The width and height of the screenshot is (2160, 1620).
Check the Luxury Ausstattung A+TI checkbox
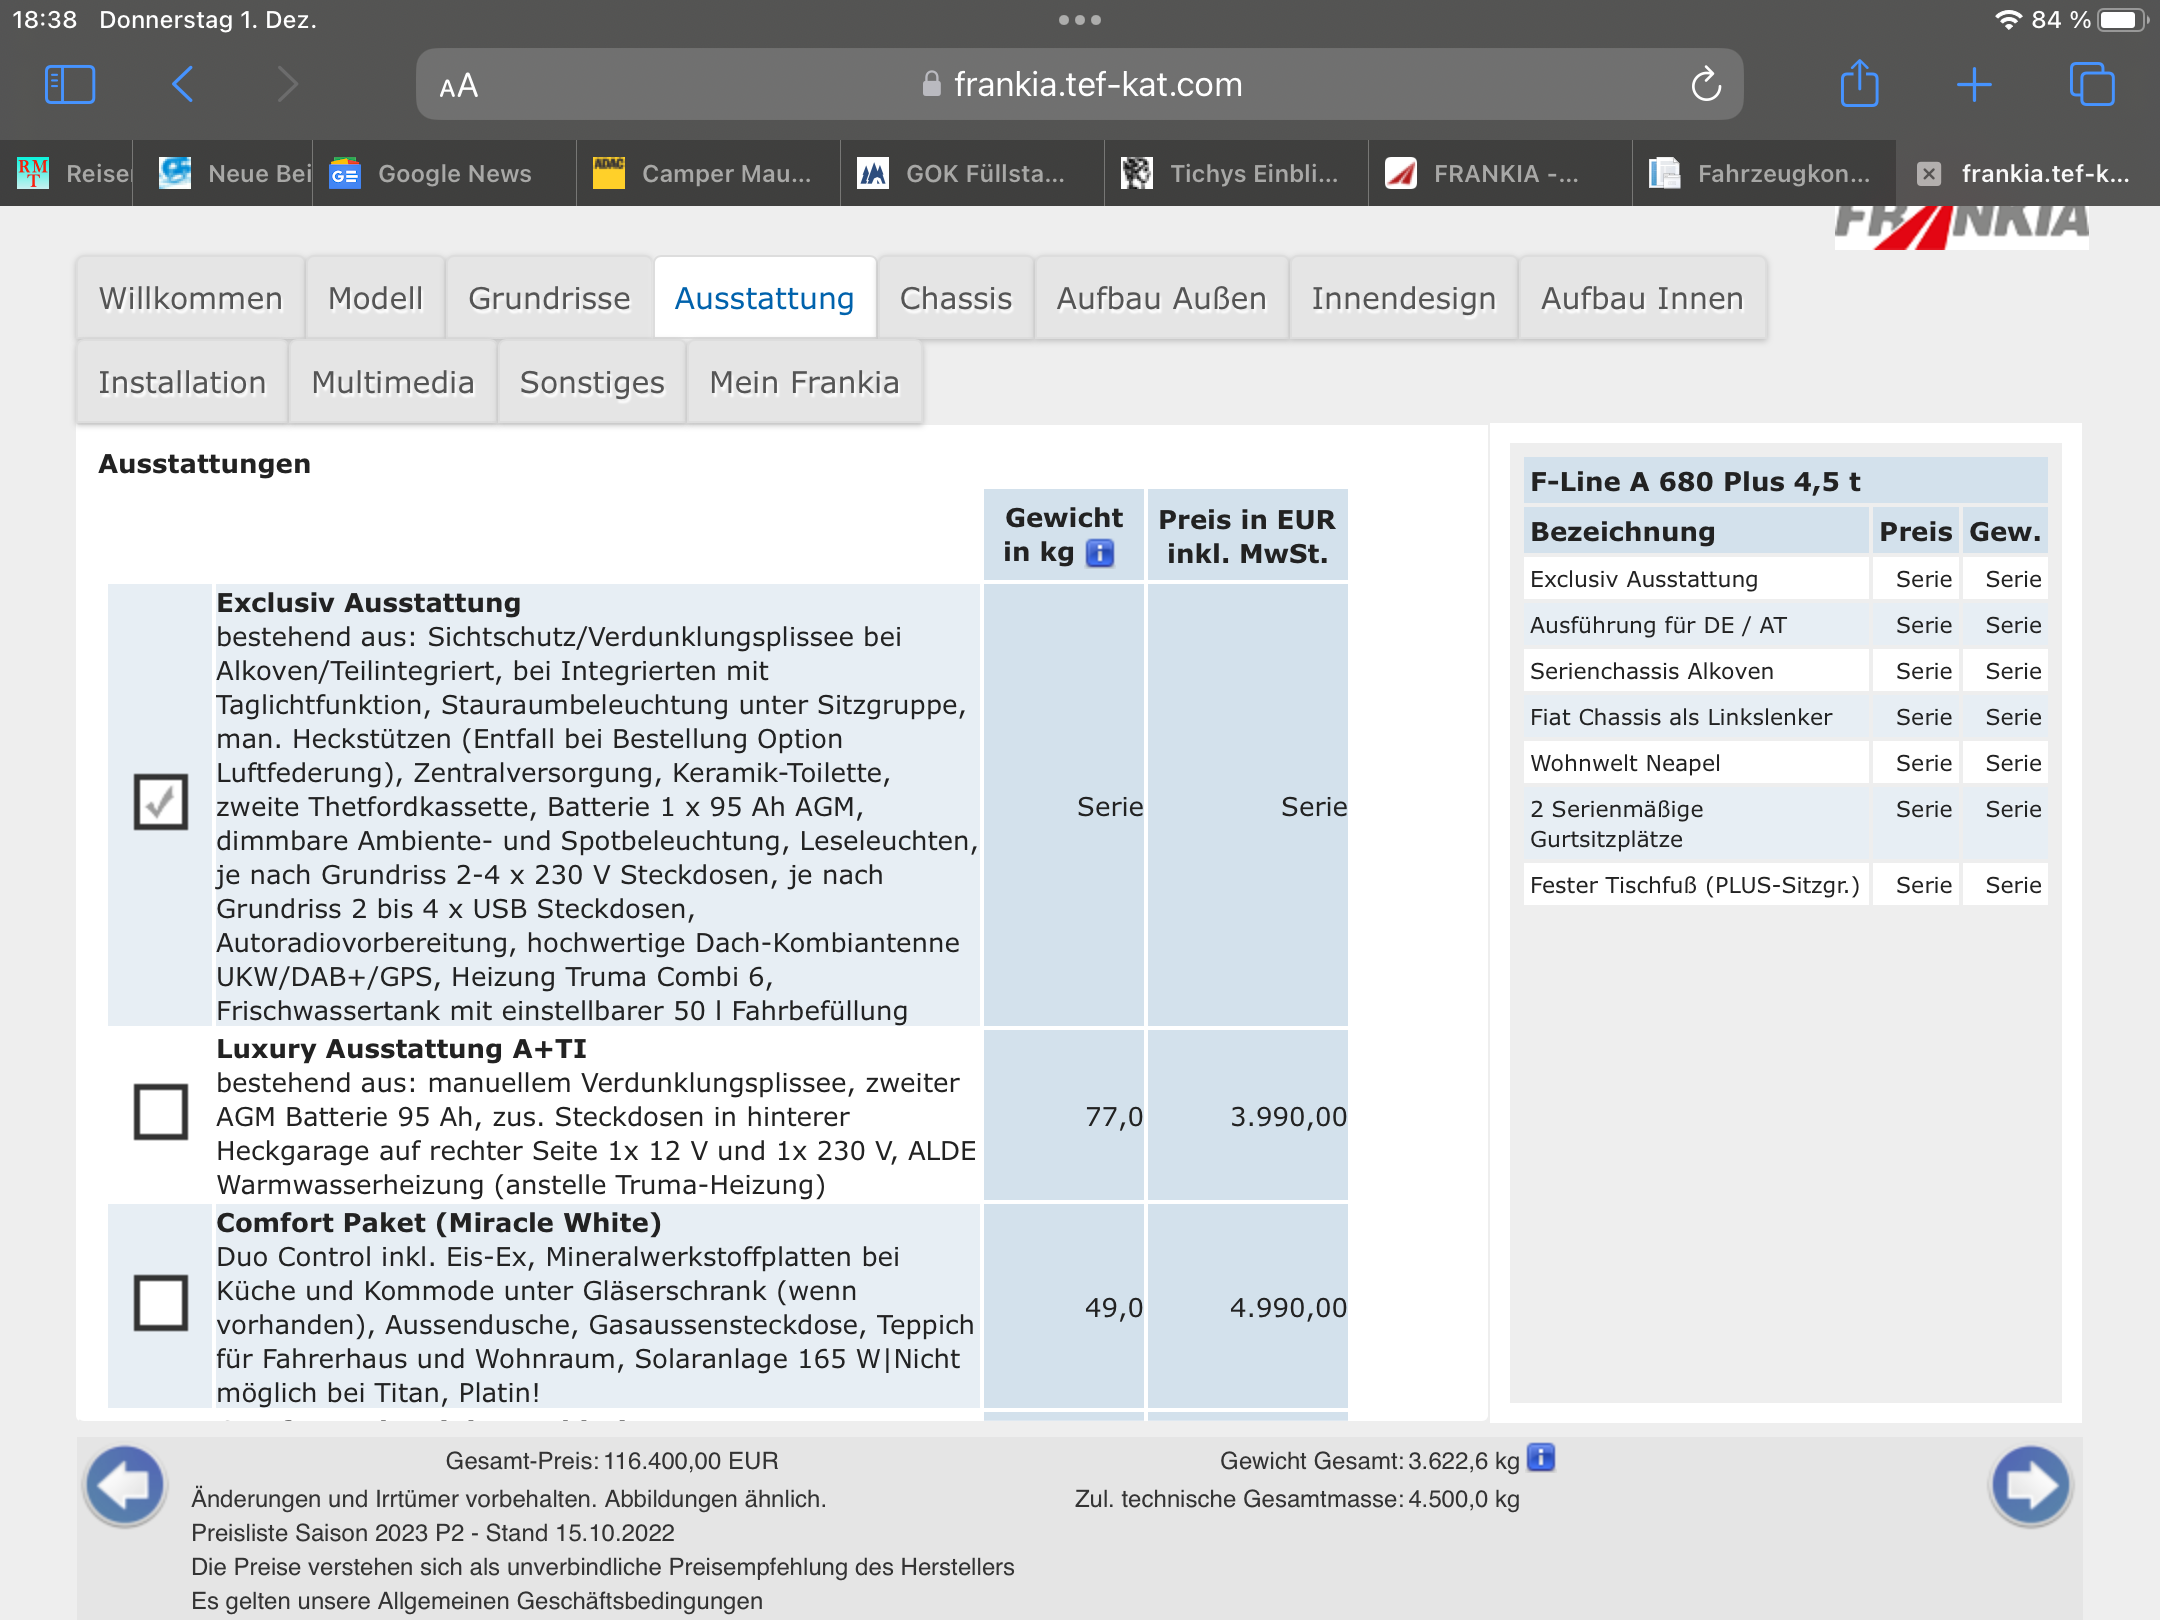tap(161, 1112)
